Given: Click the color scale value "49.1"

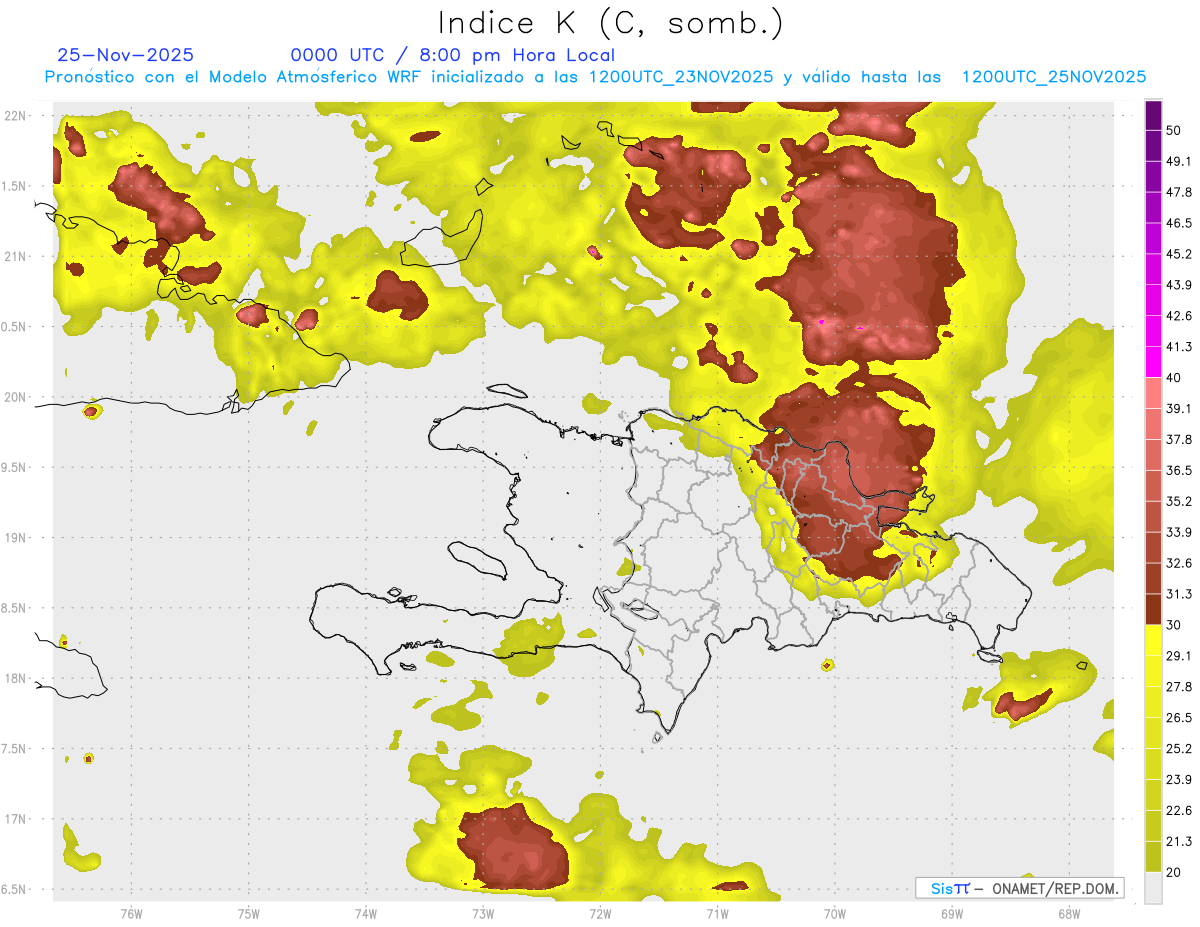Looking at the screenshot, I should coord(1178,161).
